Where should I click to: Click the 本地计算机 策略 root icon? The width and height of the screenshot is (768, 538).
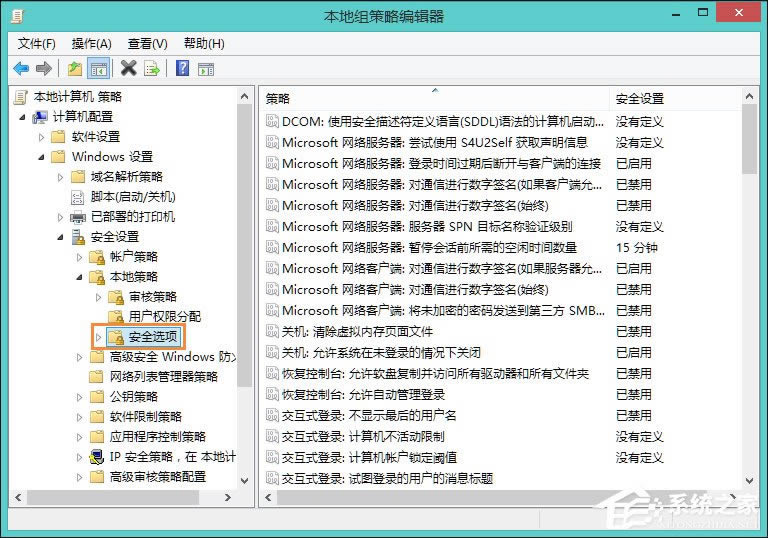point(21,97)
